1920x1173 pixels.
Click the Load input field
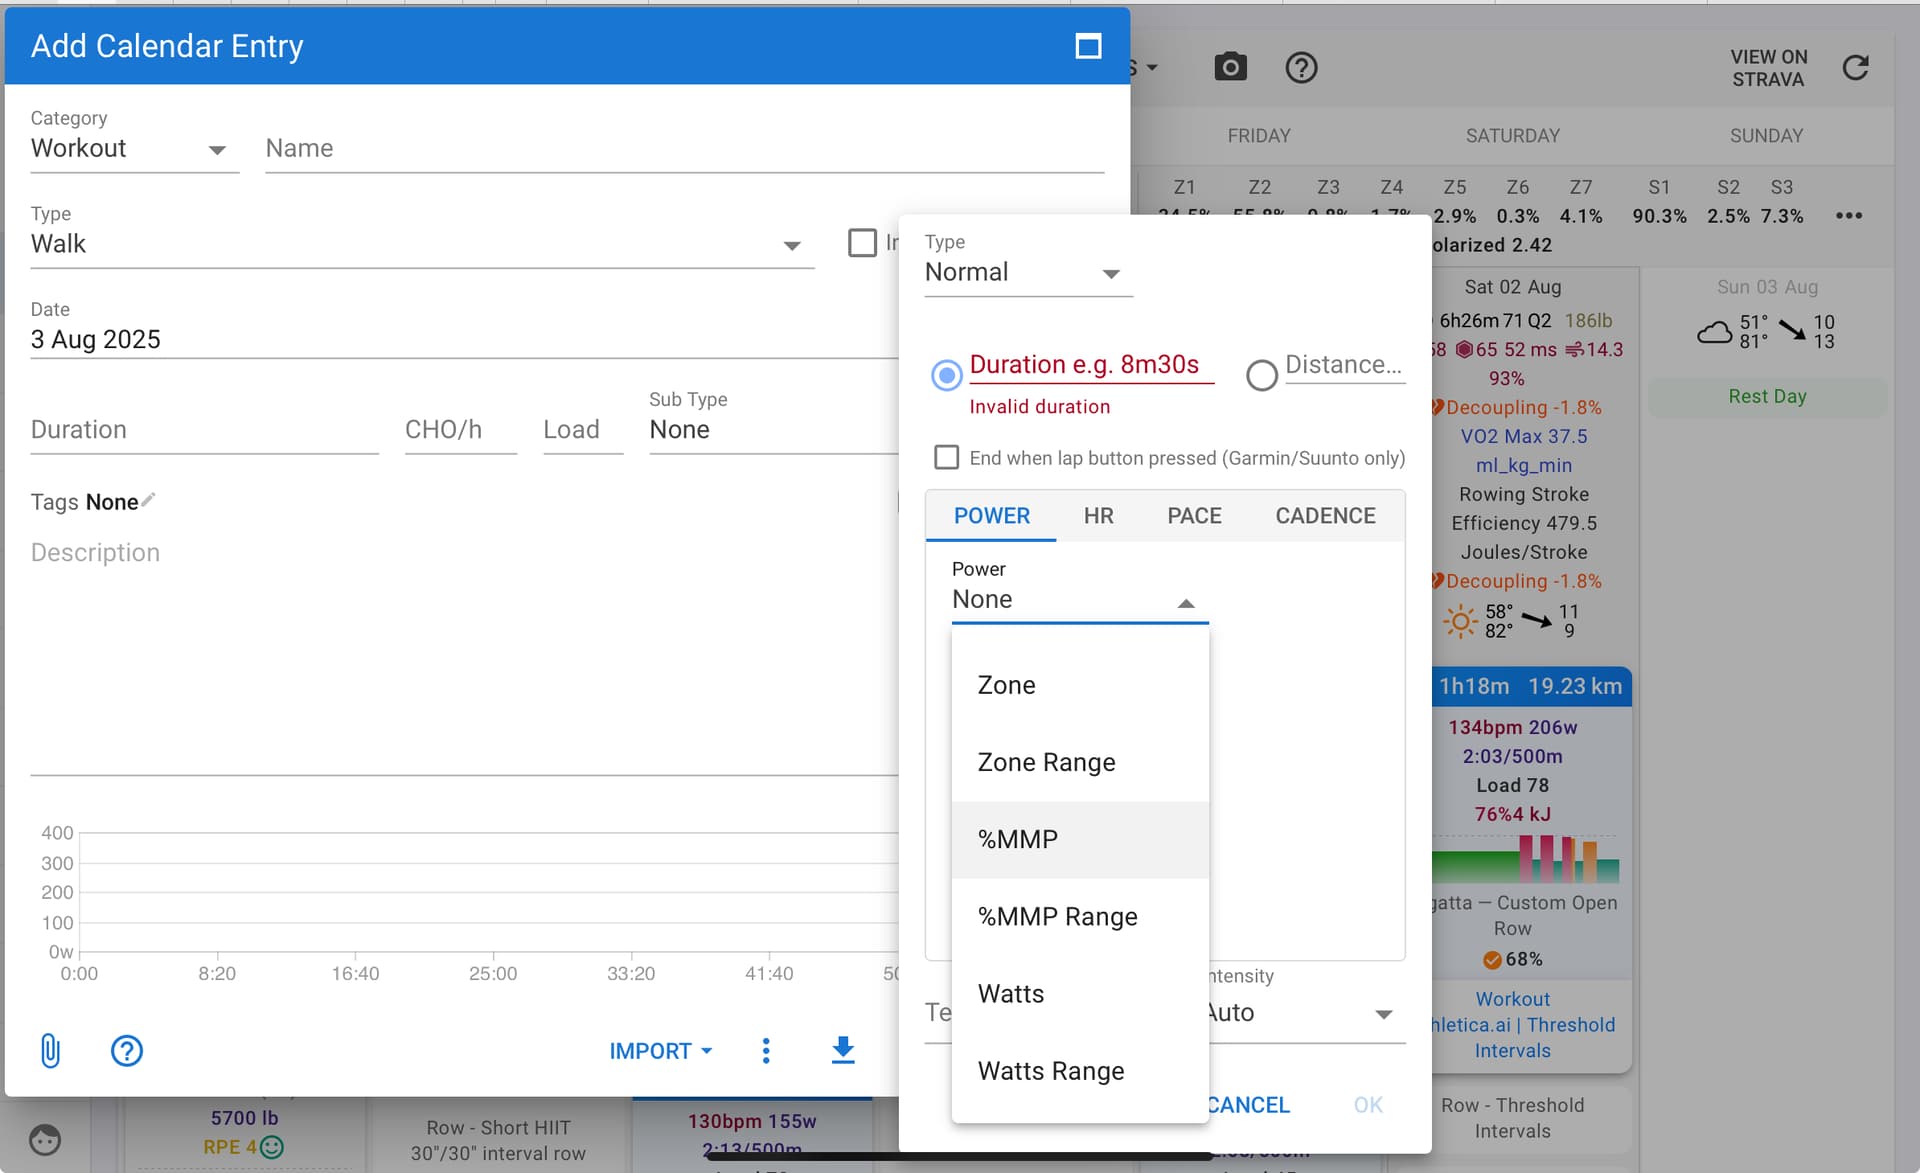pyautogui.click(x=583, y=430)
